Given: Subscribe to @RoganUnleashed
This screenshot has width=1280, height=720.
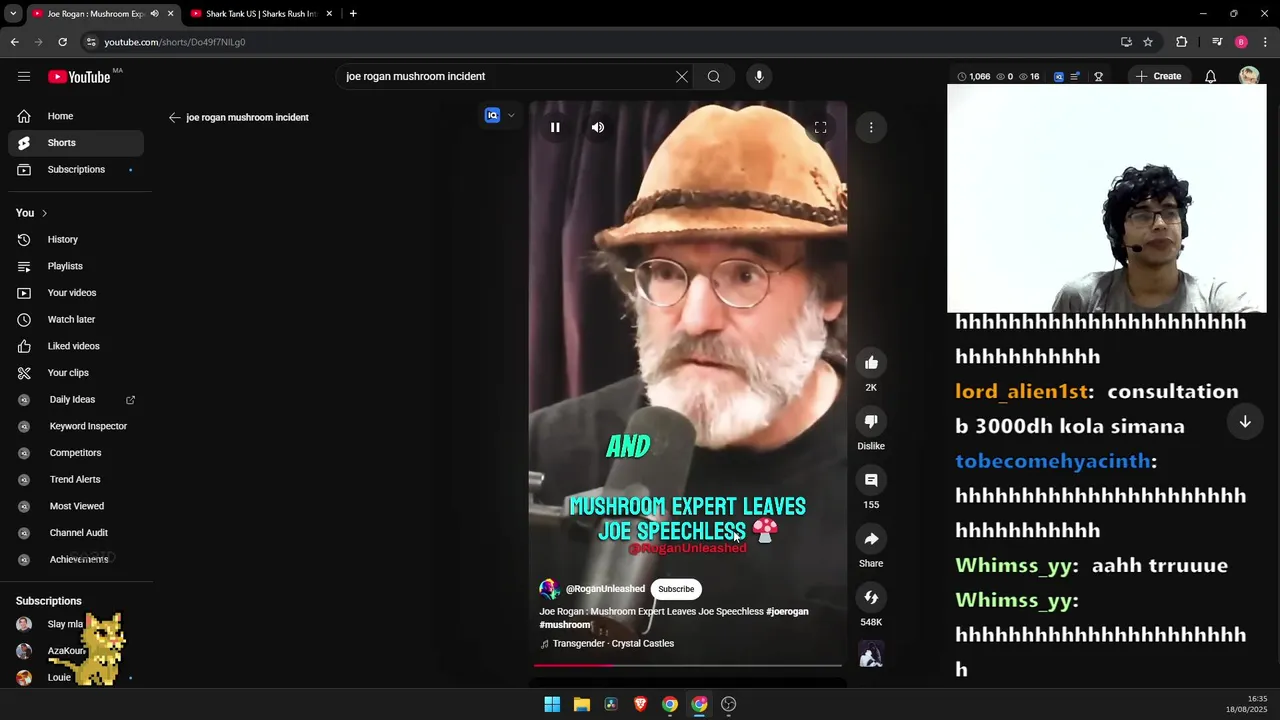Looking at the screenshot, I should click(676, 589).
